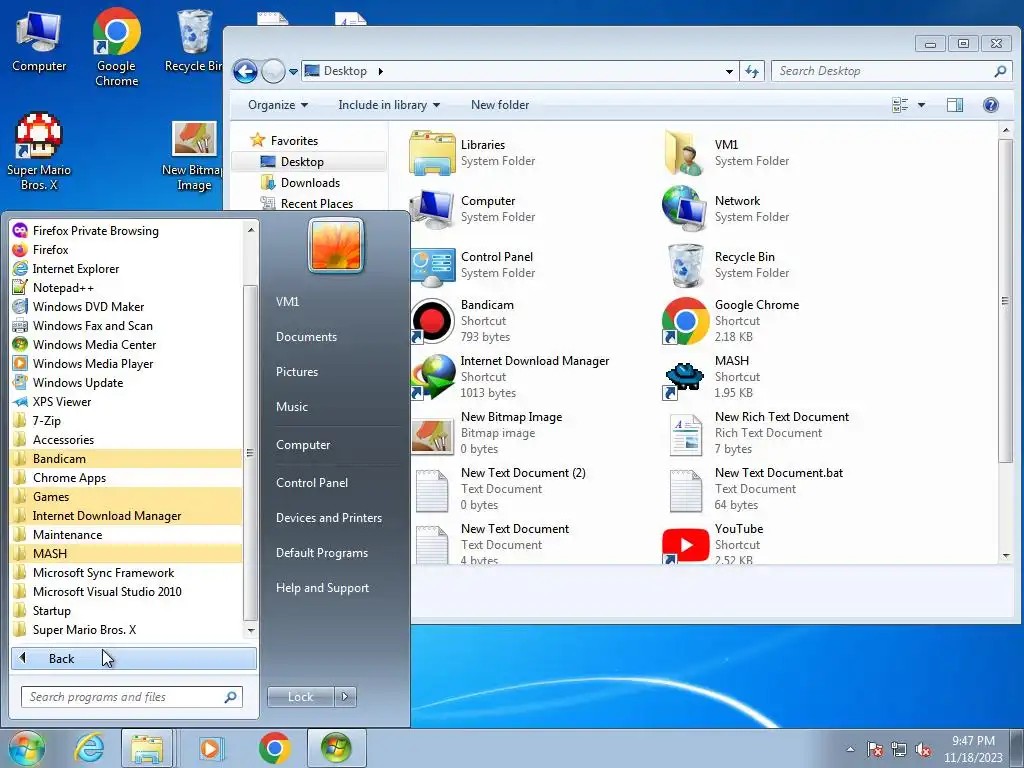Expand the Chrome Apps folder
Screen dimensions: 1024x768
pos(126,477)
